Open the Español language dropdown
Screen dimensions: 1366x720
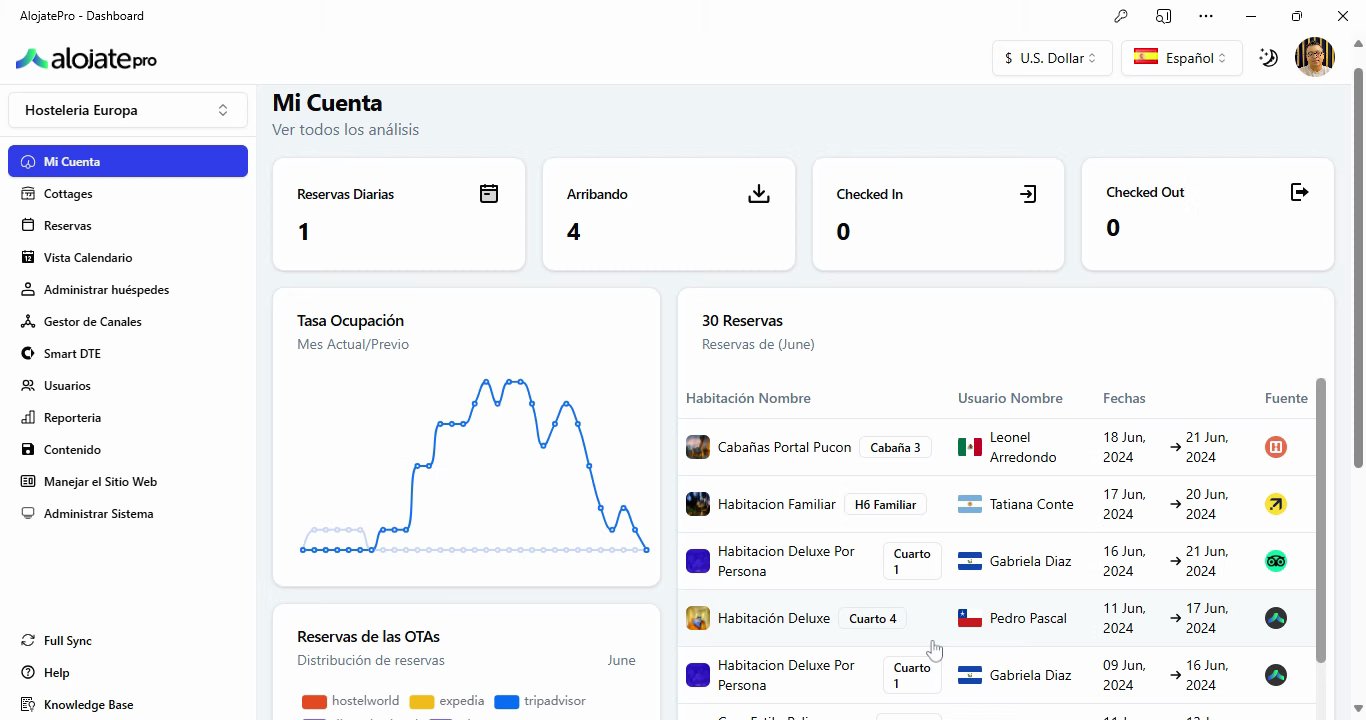(x=1181, y=58)
